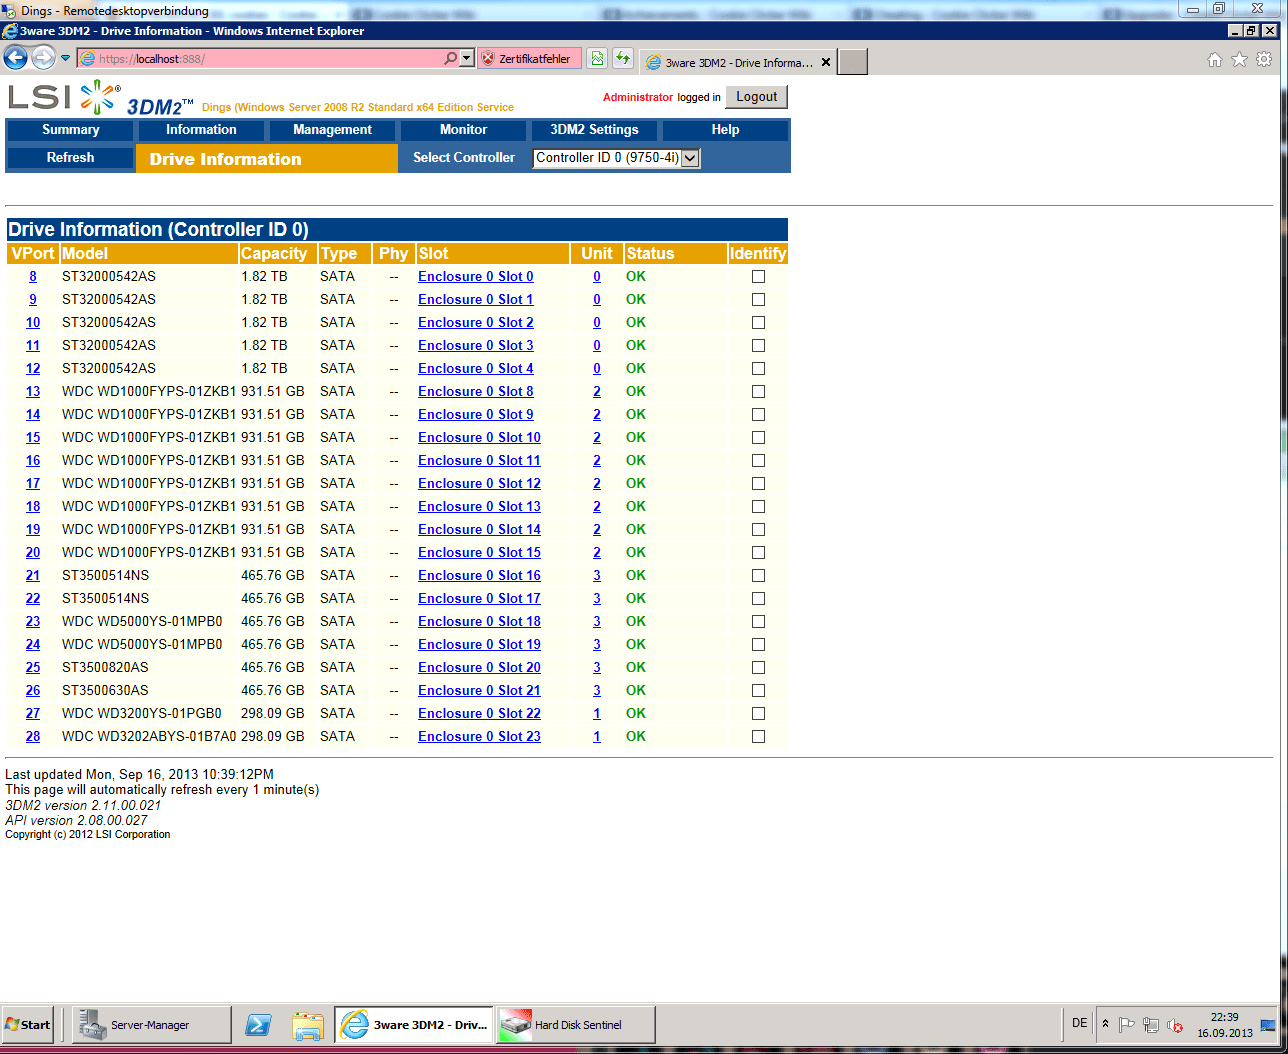Tick Identify checkbox for VPort 27
Image resolution: width=1288 pixels, height=1054 pixels.
click(758, 714)
